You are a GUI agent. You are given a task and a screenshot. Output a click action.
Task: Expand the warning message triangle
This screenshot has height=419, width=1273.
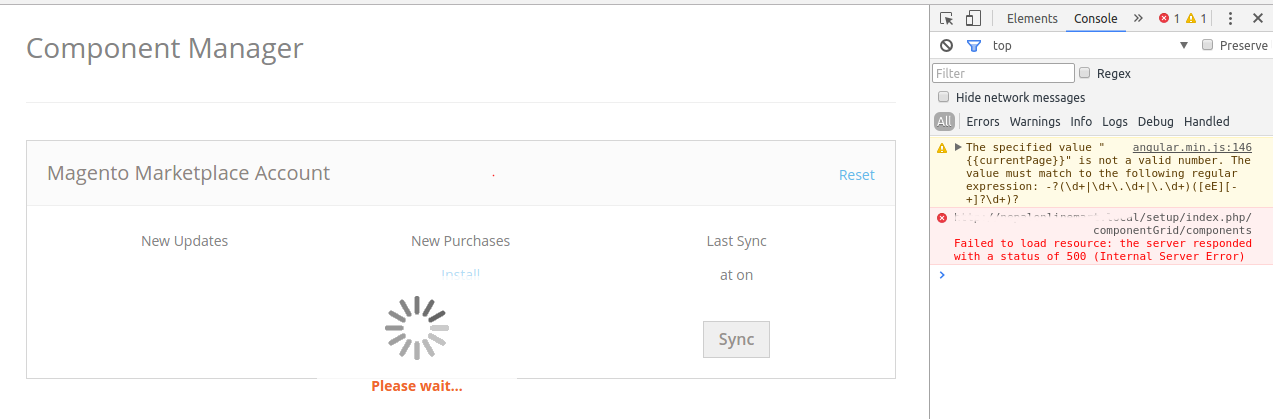click(958, 147)
